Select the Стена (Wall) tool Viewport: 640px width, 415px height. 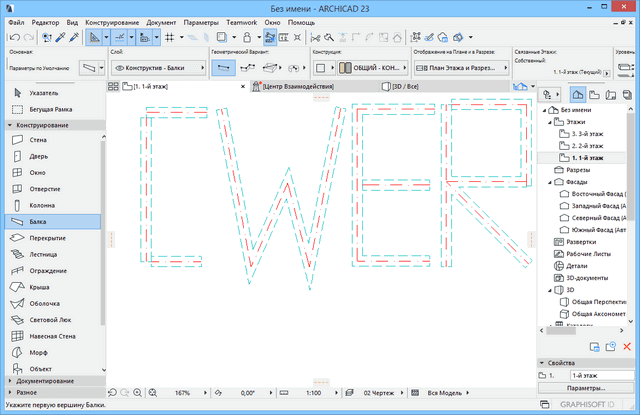[39, 141]
